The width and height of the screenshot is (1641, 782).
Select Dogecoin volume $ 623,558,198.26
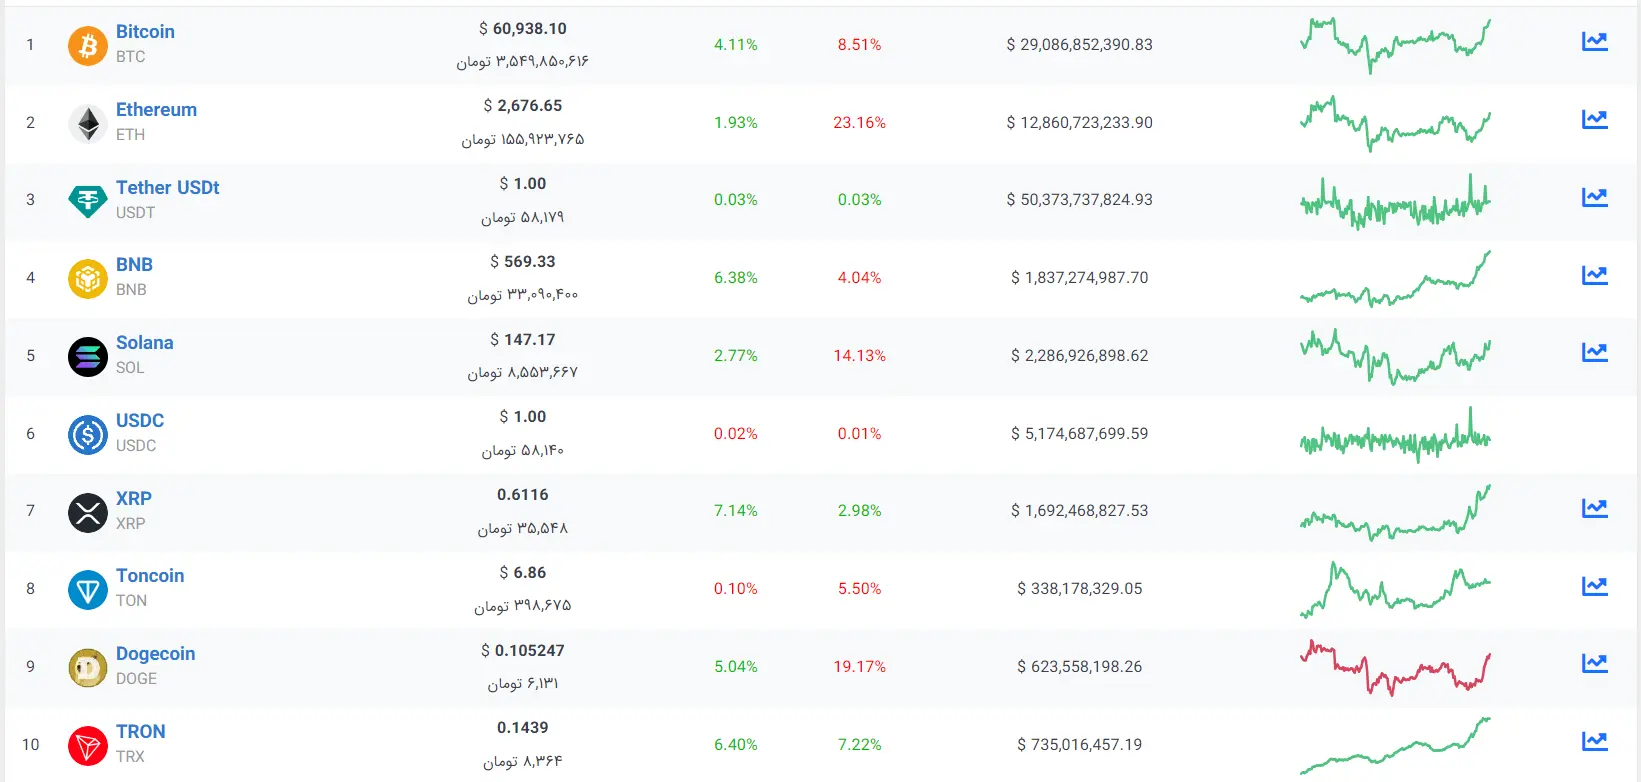[x=1080, y=667]
